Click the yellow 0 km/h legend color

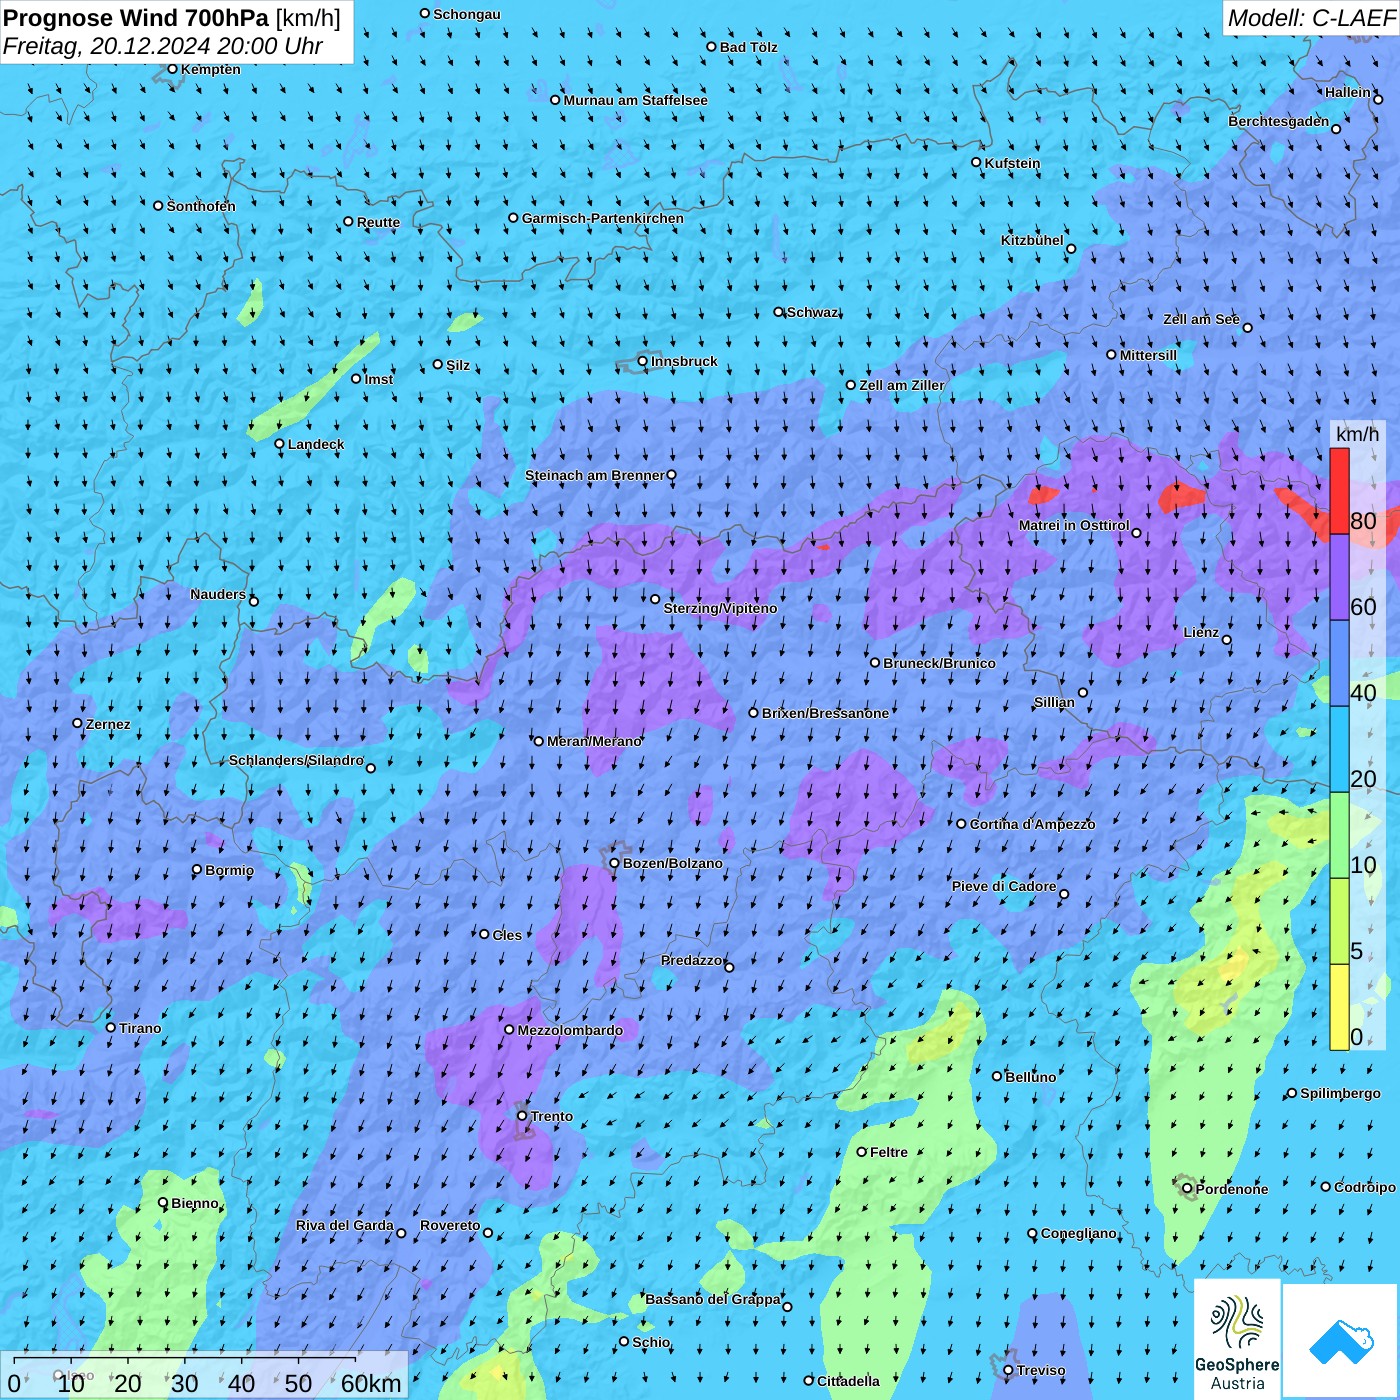(x=1339, y=1007)
